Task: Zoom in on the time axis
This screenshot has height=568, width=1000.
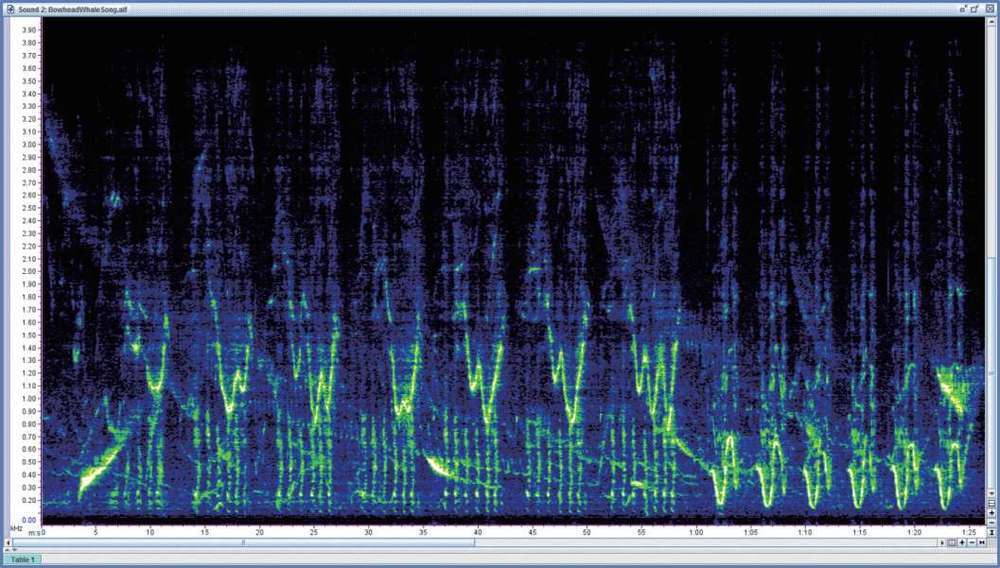Action: pos(962,543)
